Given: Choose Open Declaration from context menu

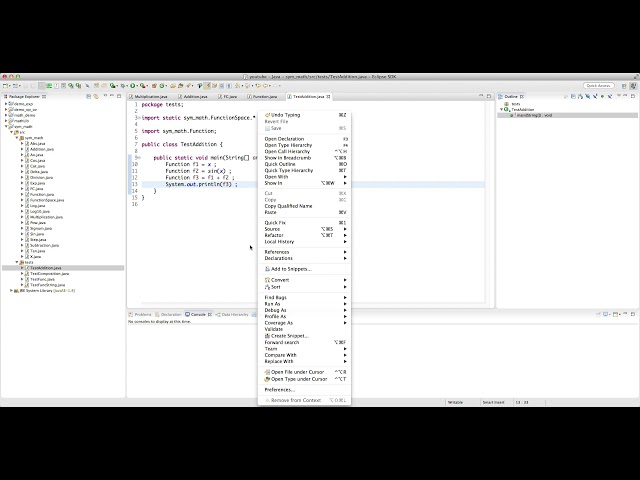Looking at the screenshot, I should (304, 139).
